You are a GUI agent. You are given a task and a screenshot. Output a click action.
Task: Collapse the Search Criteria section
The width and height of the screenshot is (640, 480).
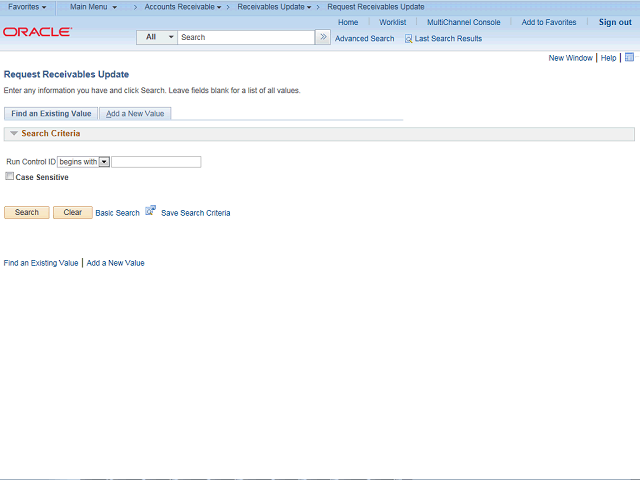[14, 133]
